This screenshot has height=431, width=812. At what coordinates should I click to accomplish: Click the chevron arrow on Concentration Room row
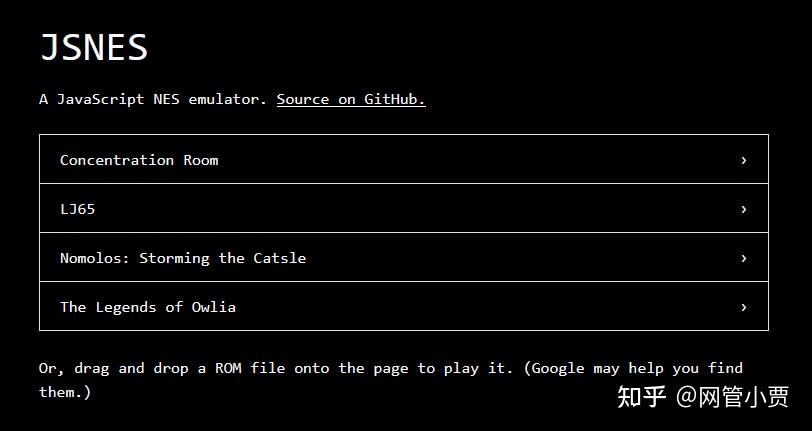tap(743, 160)
